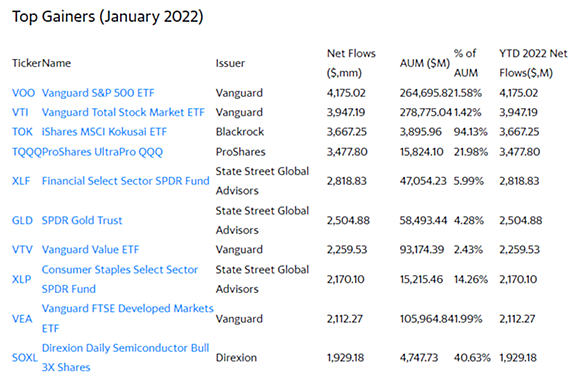Click the Net Flows ($,mm) column header

pos(351,63)
